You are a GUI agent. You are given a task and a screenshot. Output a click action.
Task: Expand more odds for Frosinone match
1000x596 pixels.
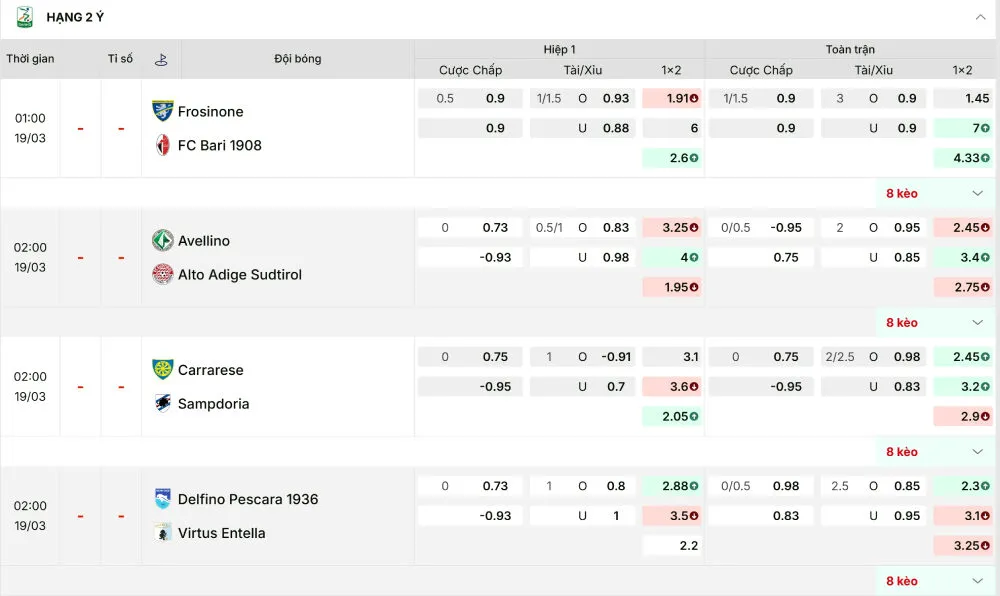pos(978,193)
